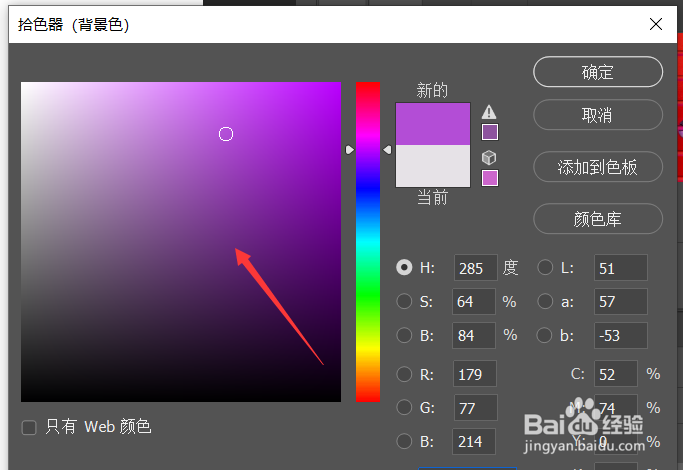Viewport: 683px width, 470px height.
Task: Select the RGB blue B radio button
Action: 404,441
